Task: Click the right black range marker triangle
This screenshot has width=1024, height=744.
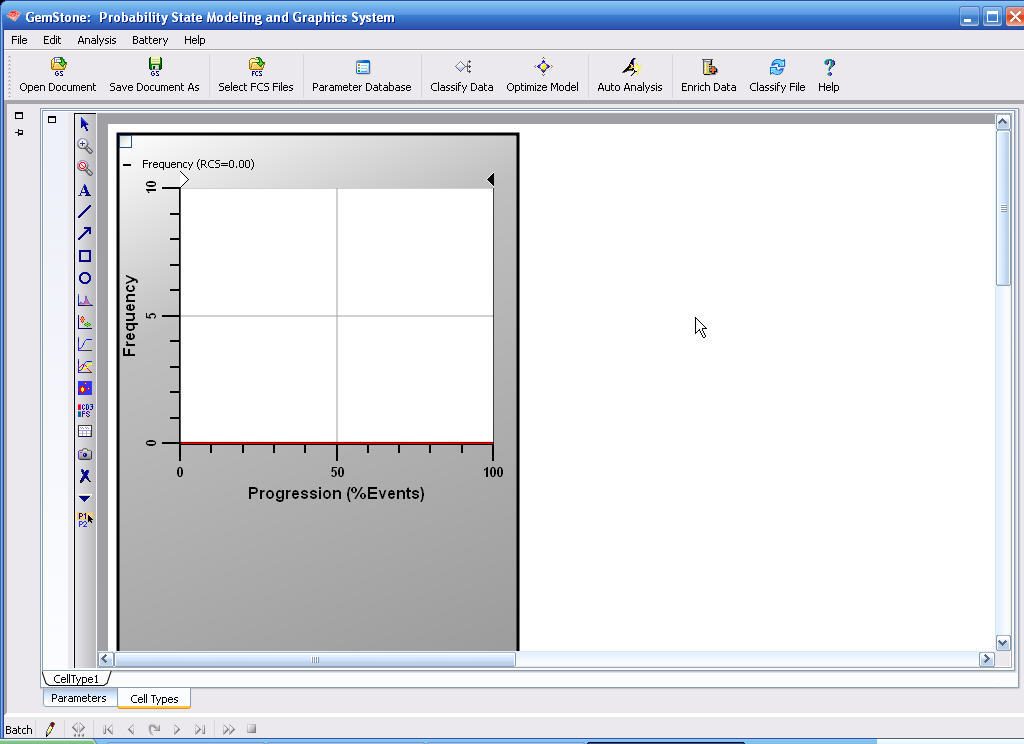Action: (x=490, y=180)
